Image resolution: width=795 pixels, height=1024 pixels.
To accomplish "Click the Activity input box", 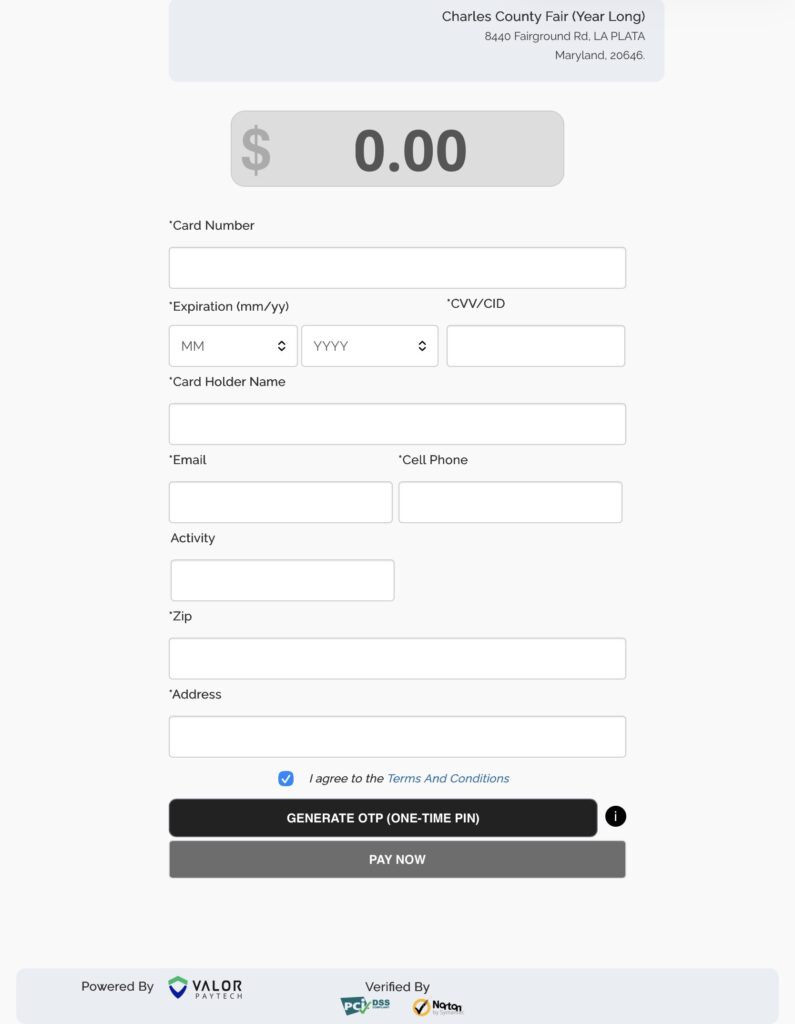I will [x=282, y=580].
